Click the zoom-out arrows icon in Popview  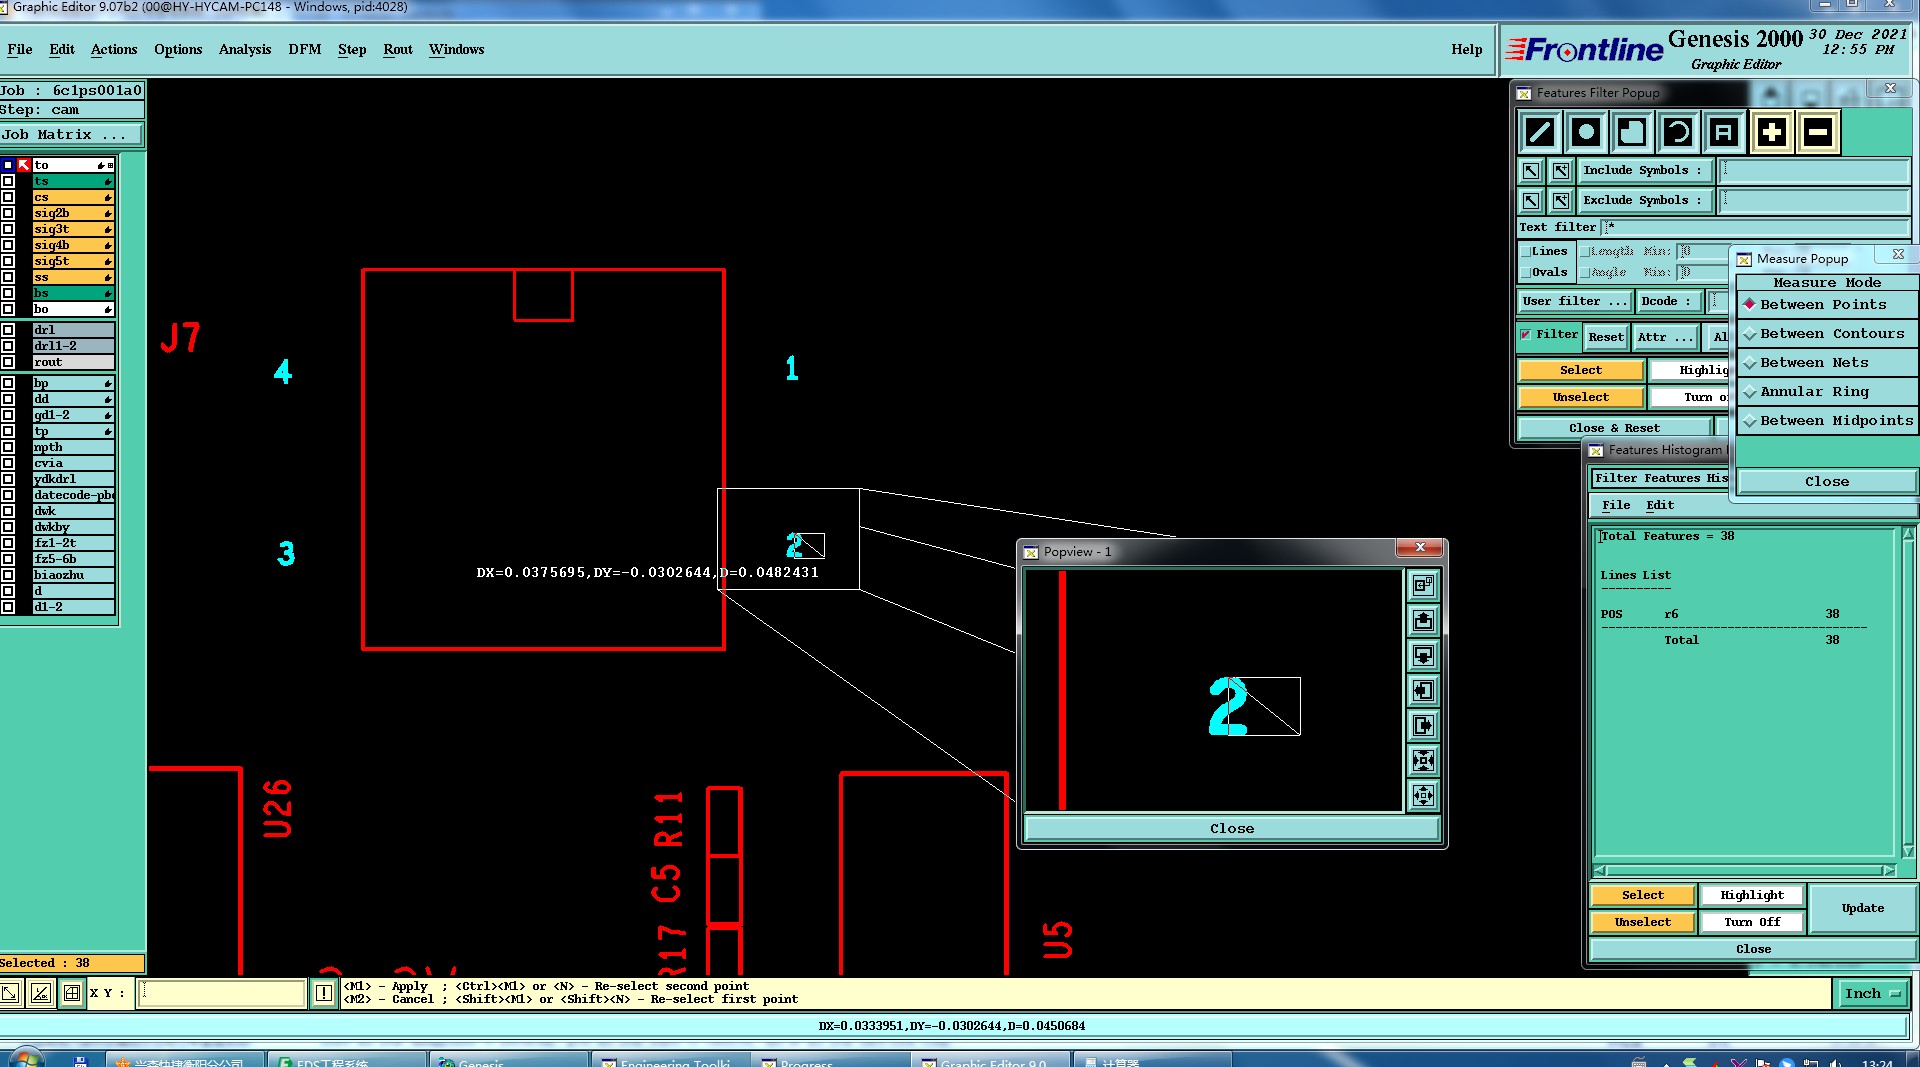(1423, 796)
